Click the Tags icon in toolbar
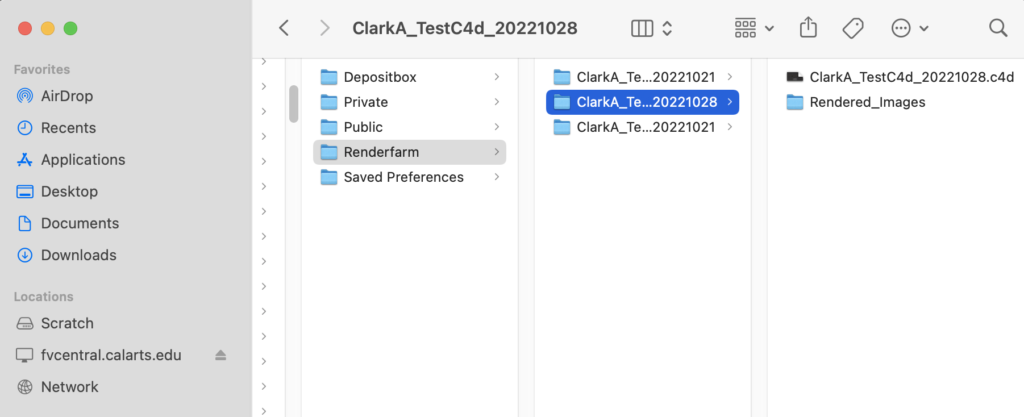 [x=853, y=28]
